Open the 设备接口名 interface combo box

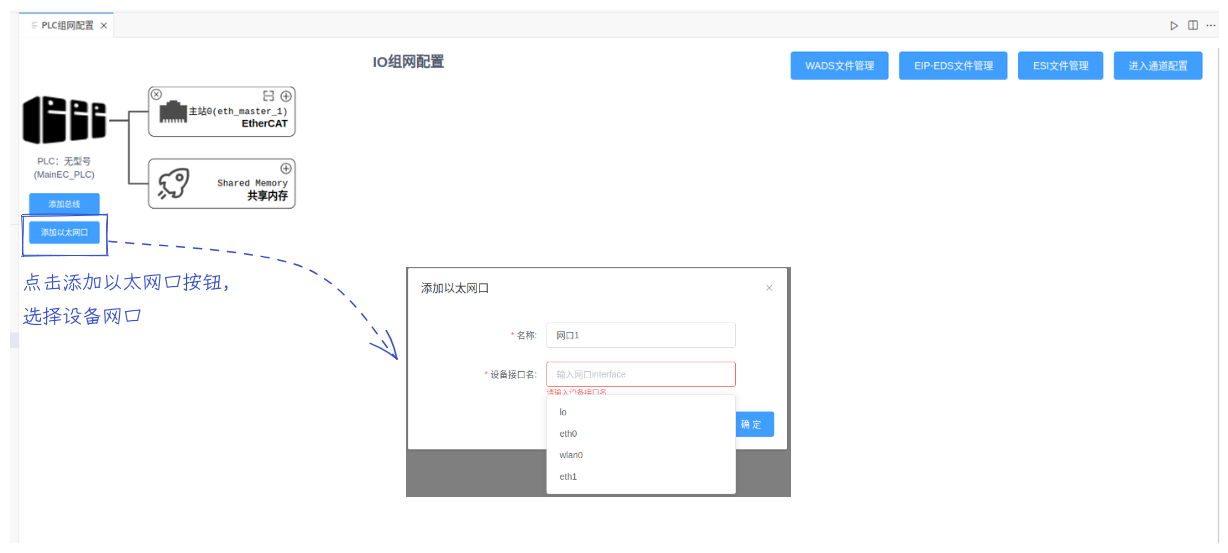tap(641, 374)
